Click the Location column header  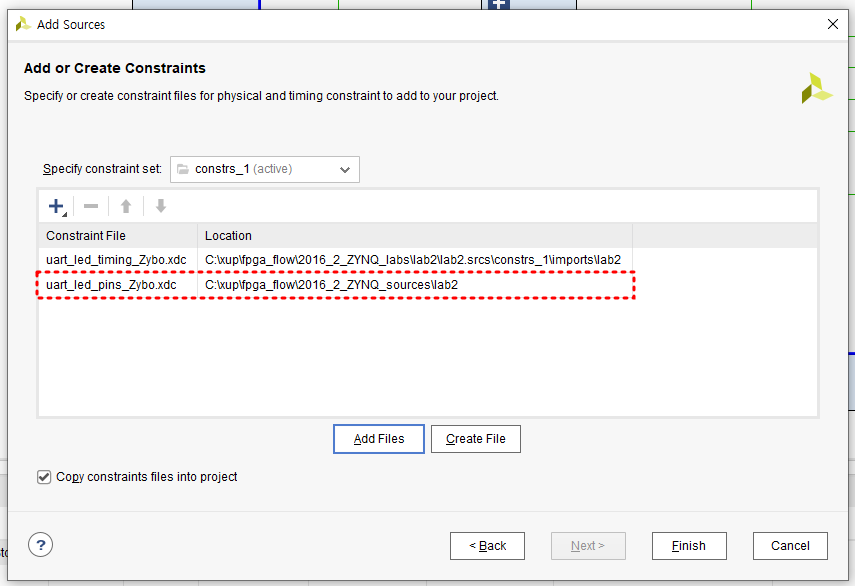(415, 235)
